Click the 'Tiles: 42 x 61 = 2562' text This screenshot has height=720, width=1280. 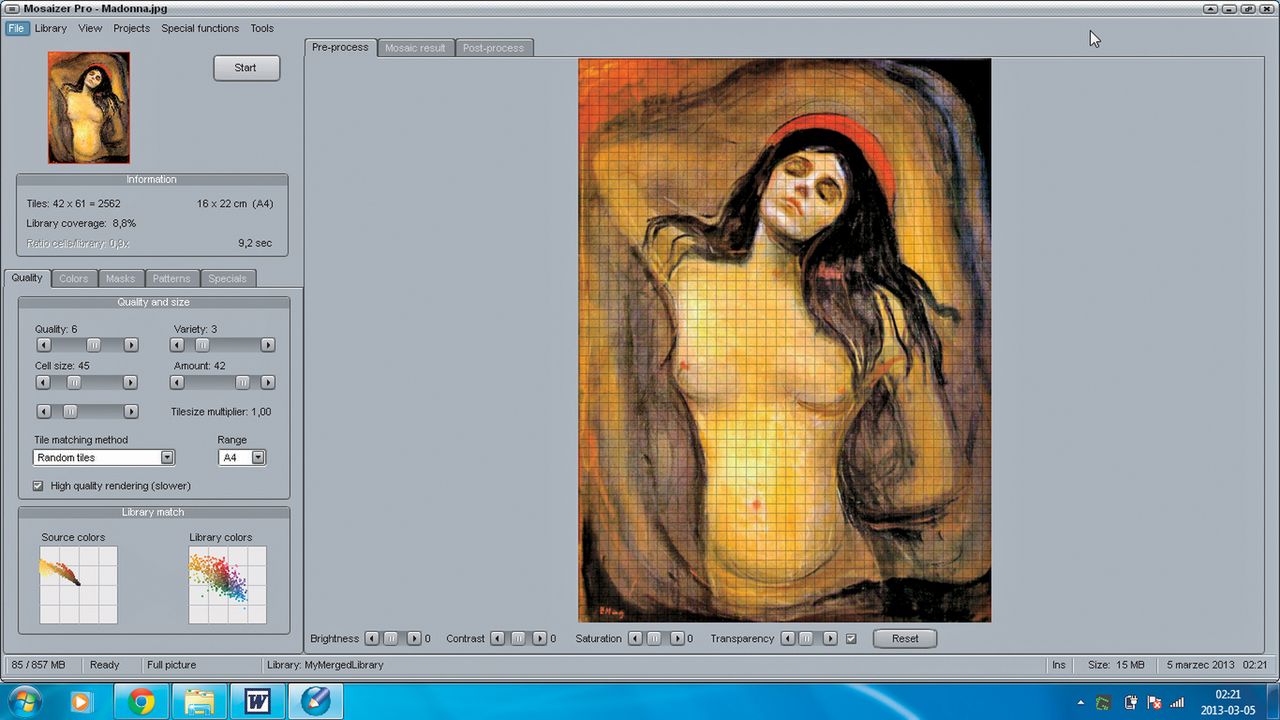pyautogui.click(x=73, y=203)
